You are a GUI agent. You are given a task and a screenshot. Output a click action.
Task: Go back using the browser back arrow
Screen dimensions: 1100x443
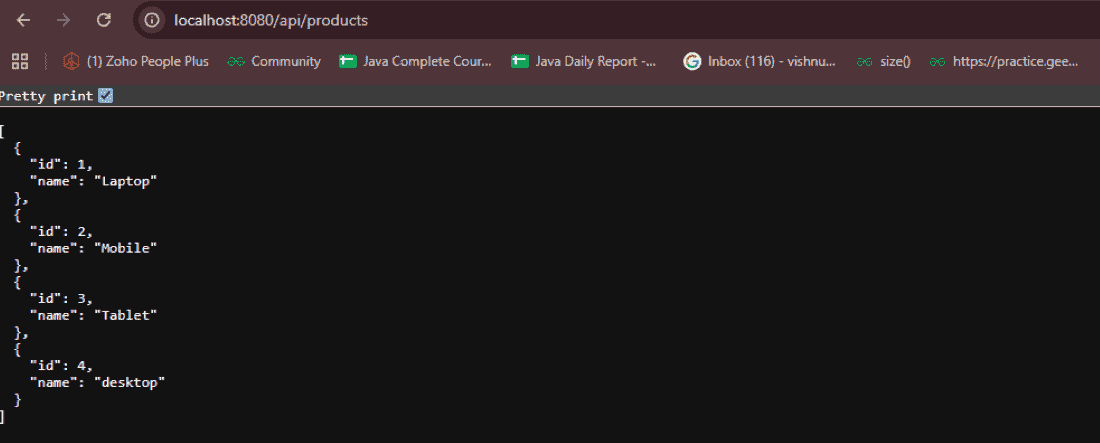23,20
